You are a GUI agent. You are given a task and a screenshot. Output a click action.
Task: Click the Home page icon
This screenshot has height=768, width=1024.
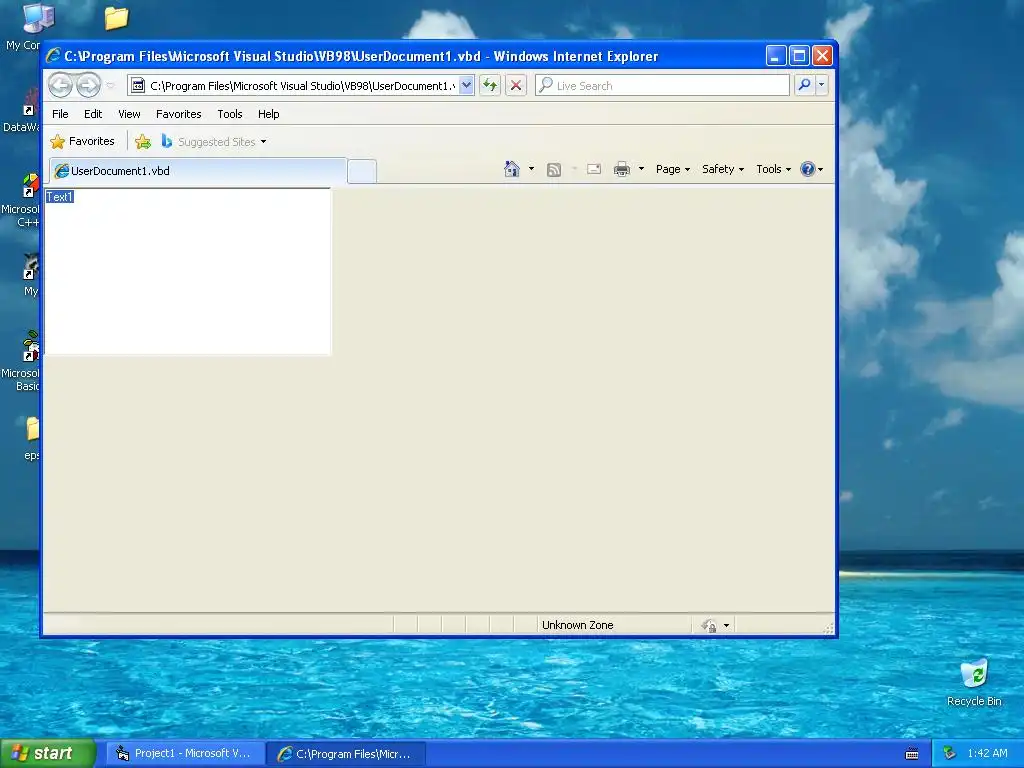coord(511,169)
